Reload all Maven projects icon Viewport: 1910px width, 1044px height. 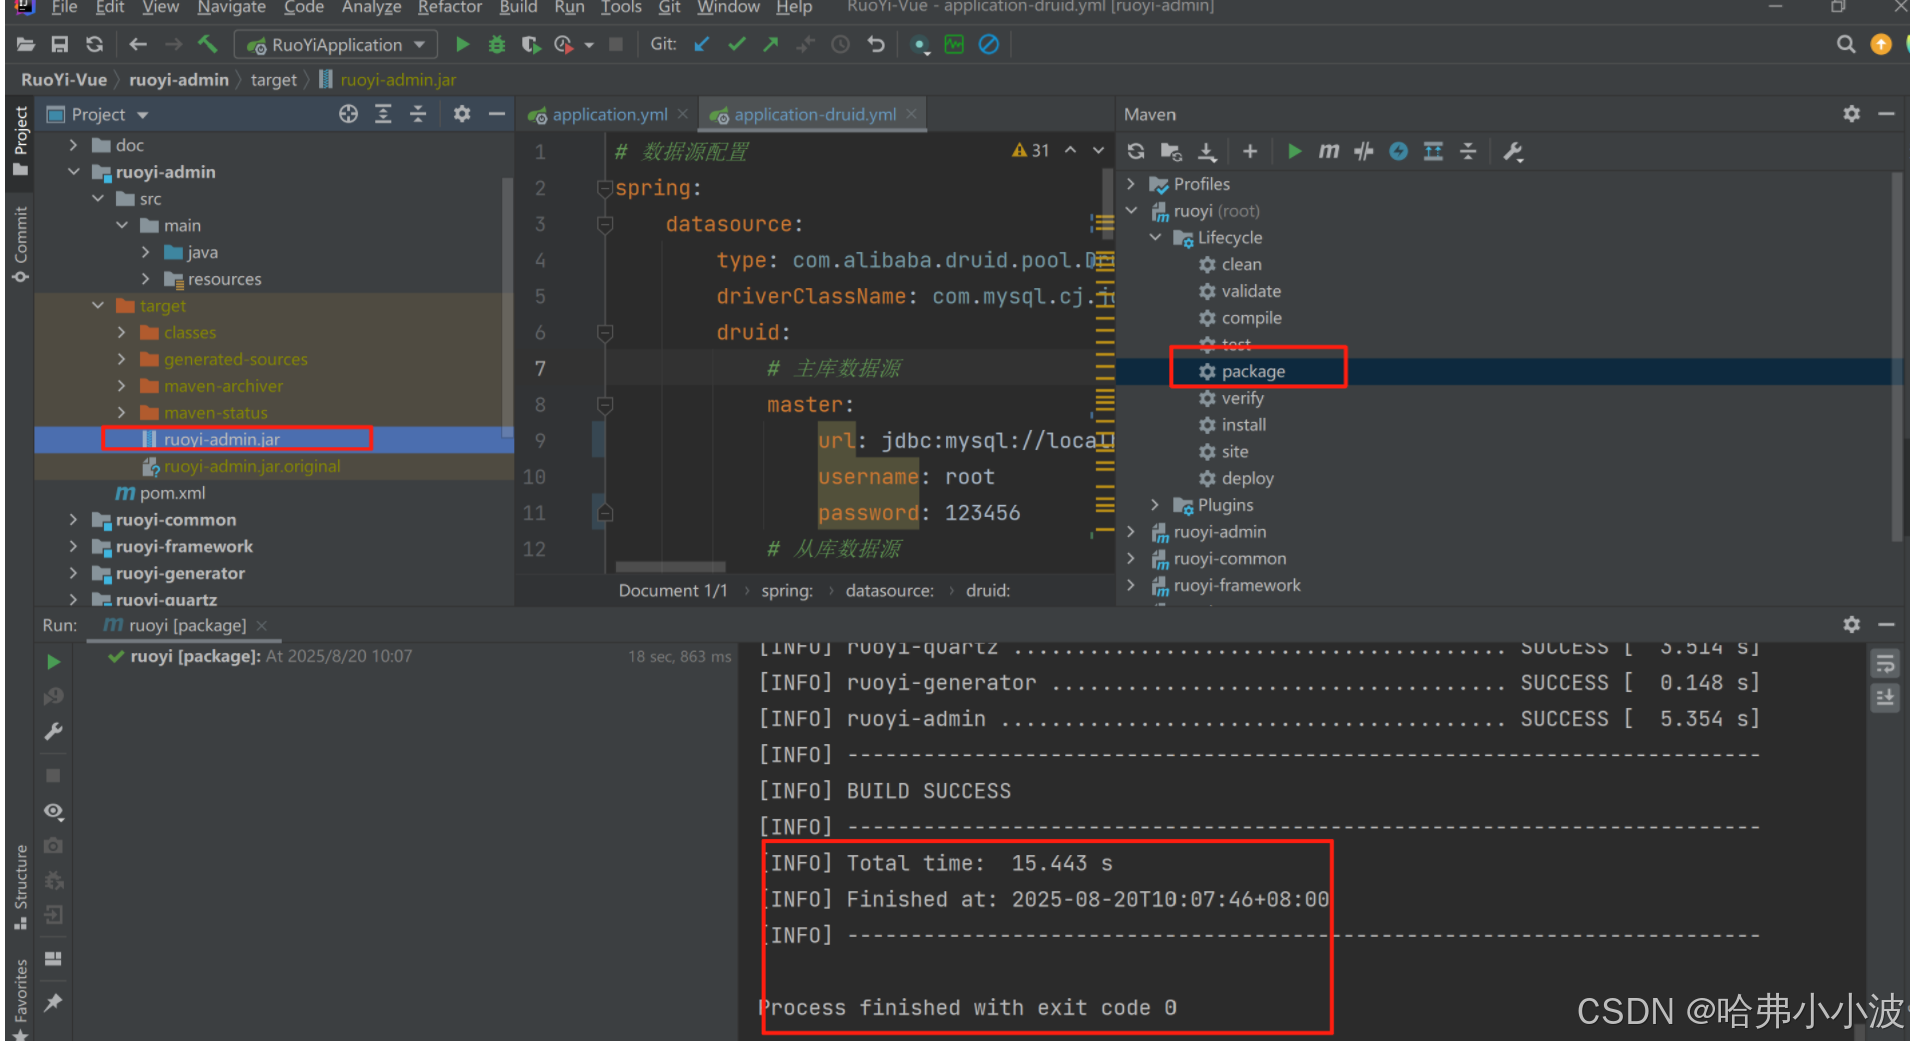tap(1136, 151)
